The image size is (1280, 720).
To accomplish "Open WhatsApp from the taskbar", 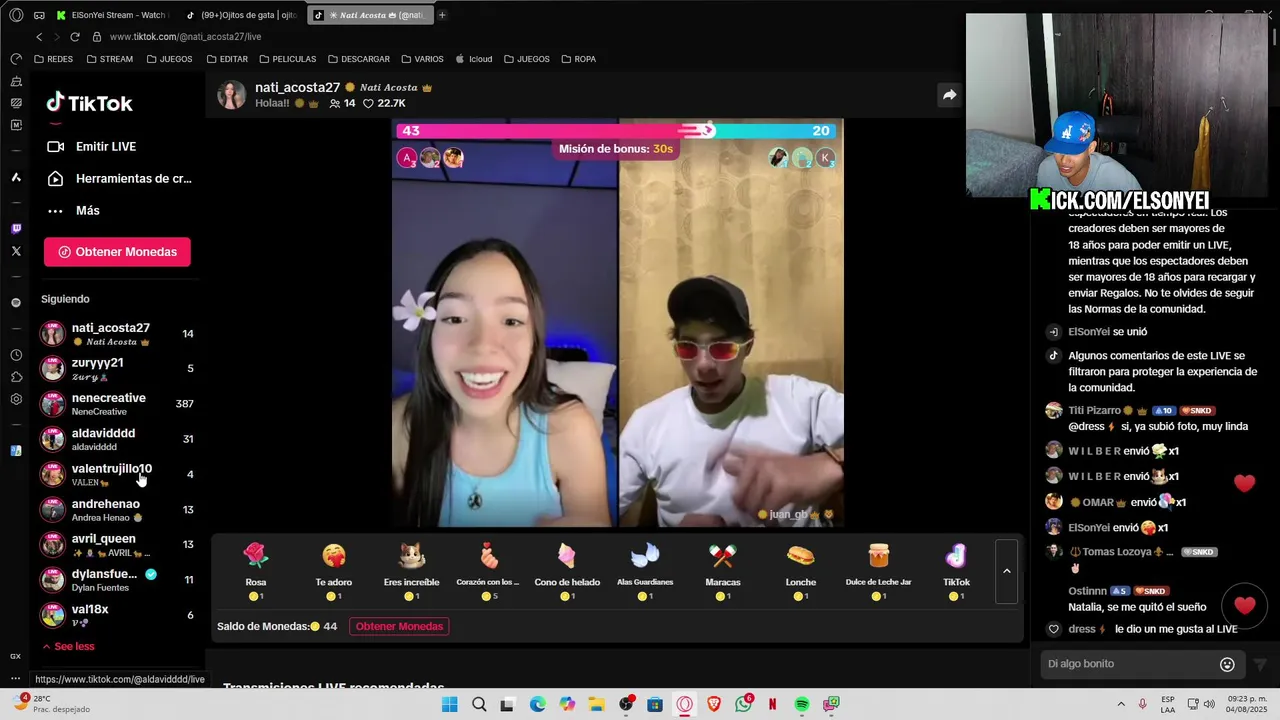I will click(744, 704).
